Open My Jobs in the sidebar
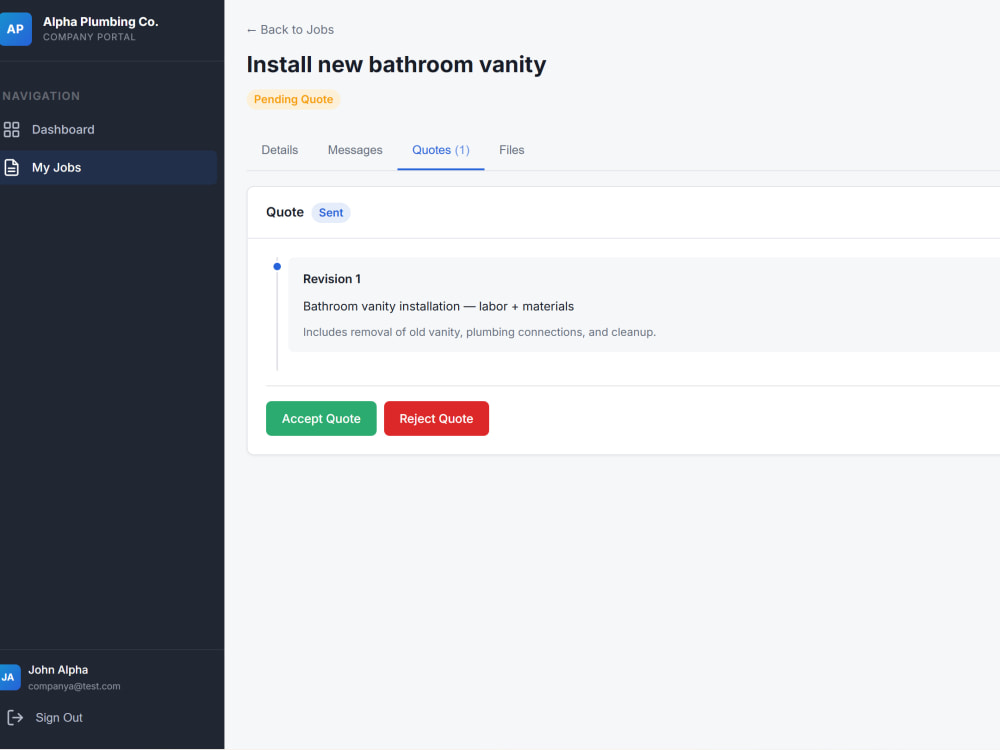Viewport: 1000px width, 750px height. point(107,168)
